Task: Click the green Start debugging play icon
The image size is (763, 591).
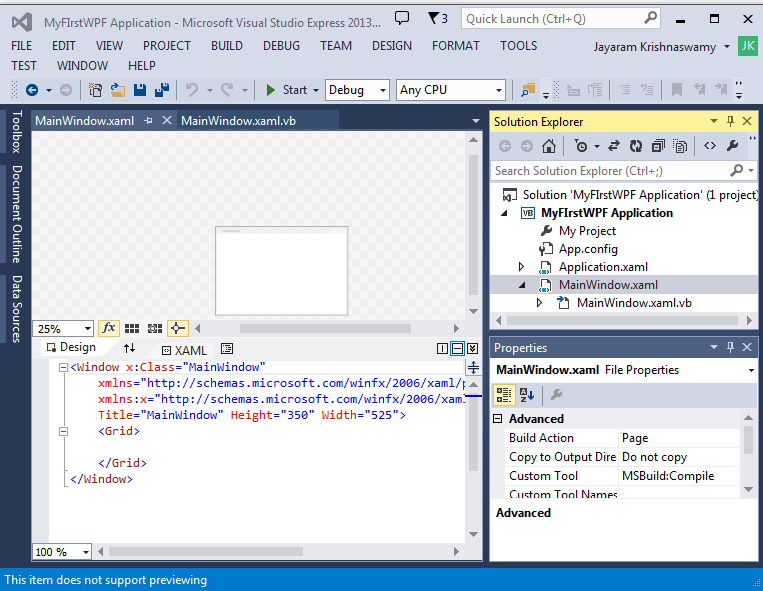Action: [271, 90]
